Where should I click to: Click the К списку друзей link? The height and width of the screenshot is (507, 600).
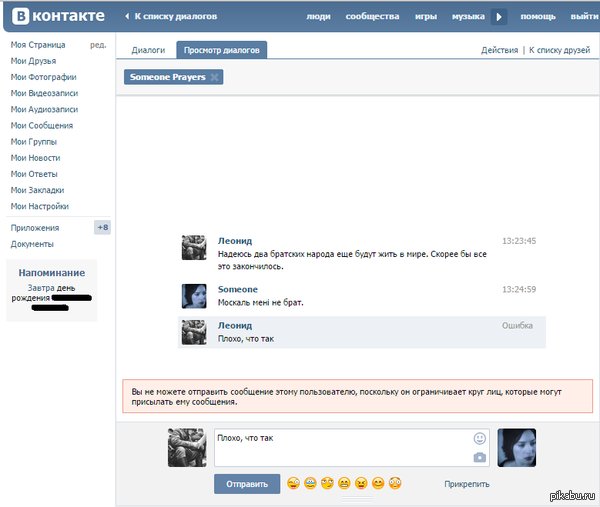tap(562, 50)
